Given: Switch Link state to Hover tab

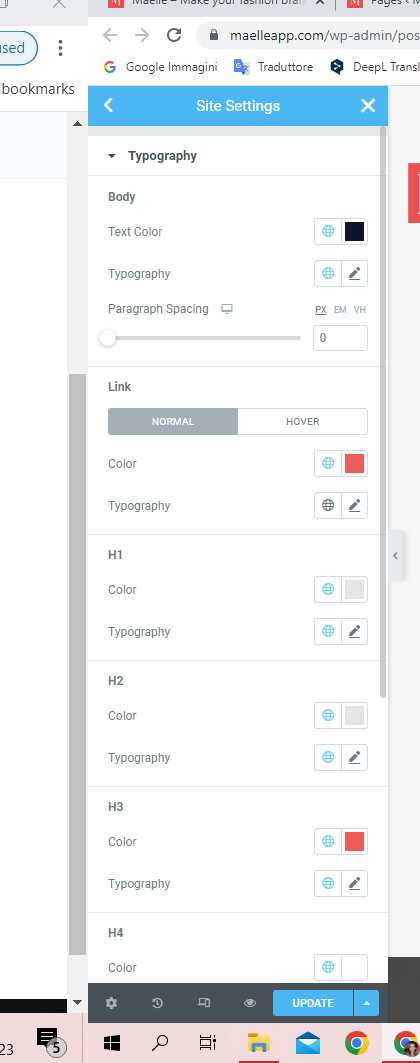Looking at the screenshot, I should tap(303, 422).
